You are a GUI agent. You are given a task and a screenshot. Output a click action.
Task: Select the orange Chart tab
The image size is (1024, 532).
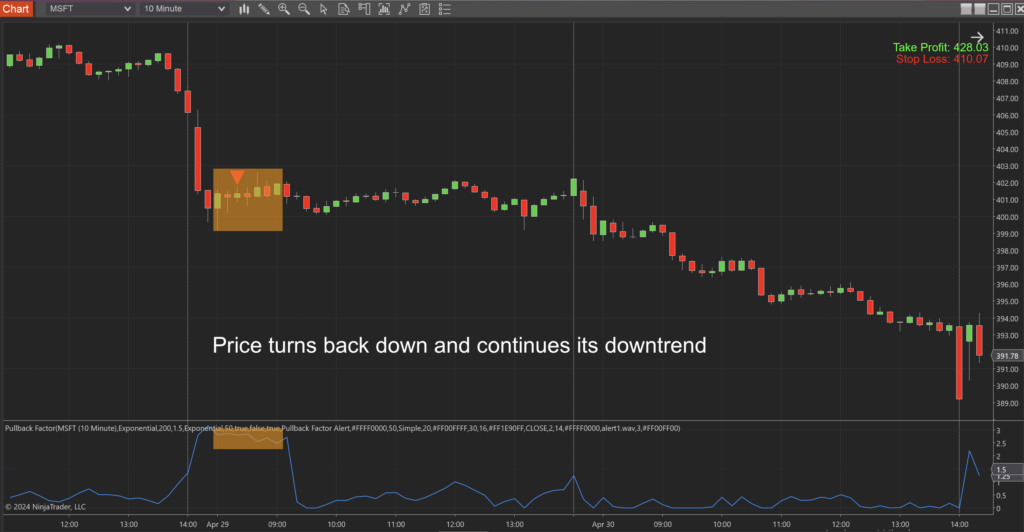(16, 9)
